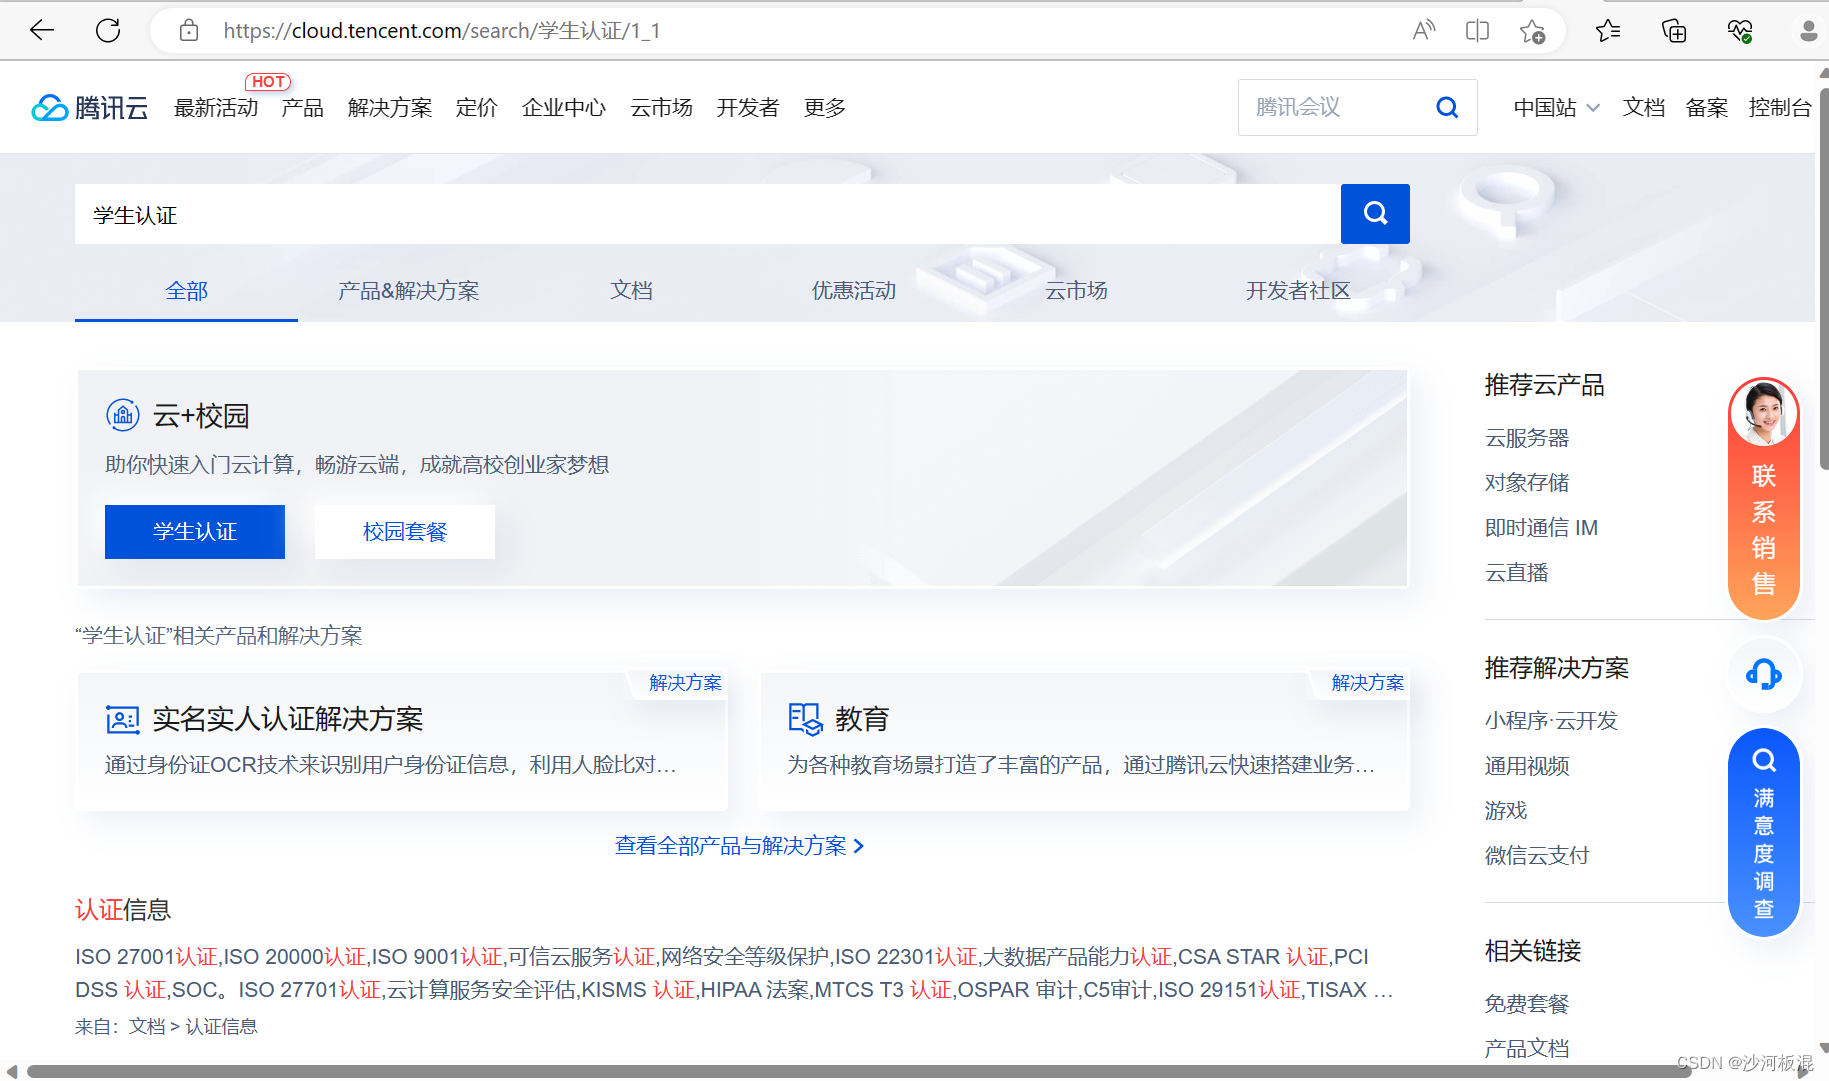Go back with the browser back arrow
The image size is (1829, 1081).
pos(42,31)
